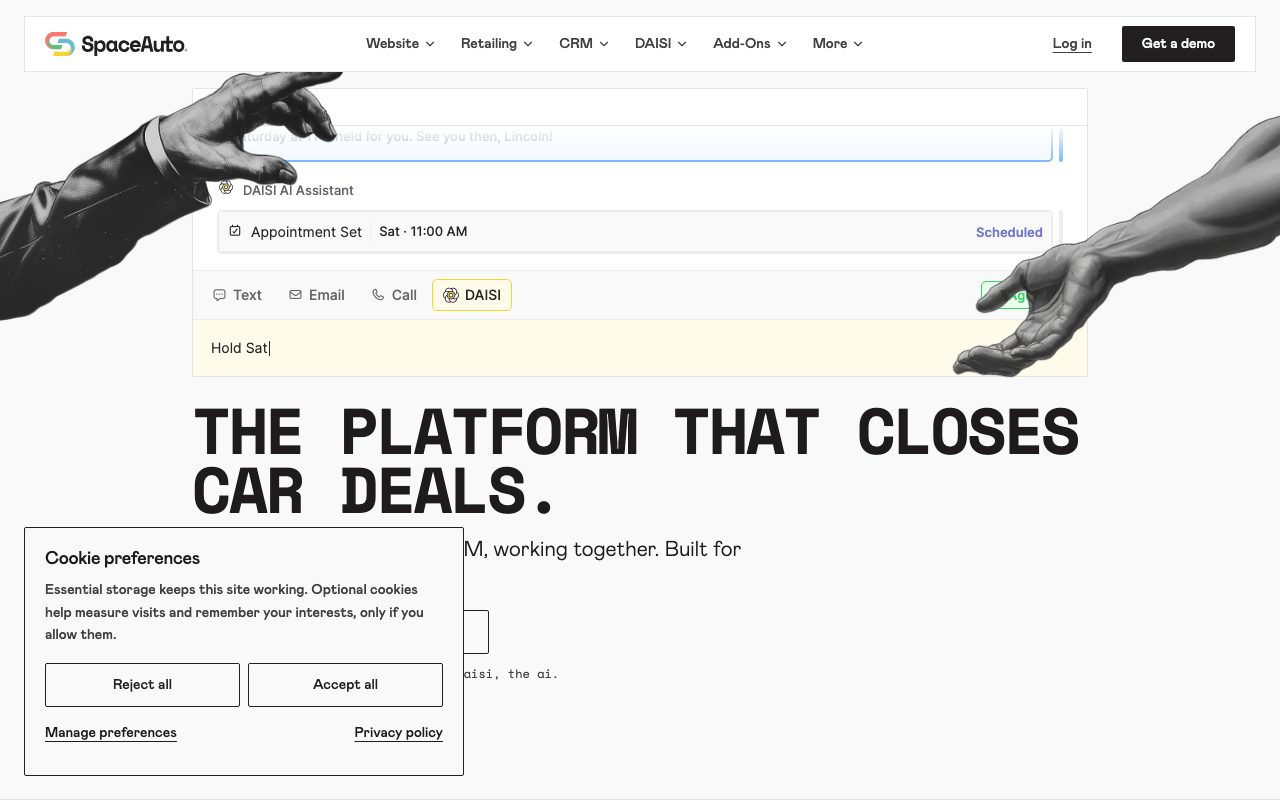Expand the Retailing menu chevron
The height and width of the screenshot is (800, 1280).
pos(528,44)
